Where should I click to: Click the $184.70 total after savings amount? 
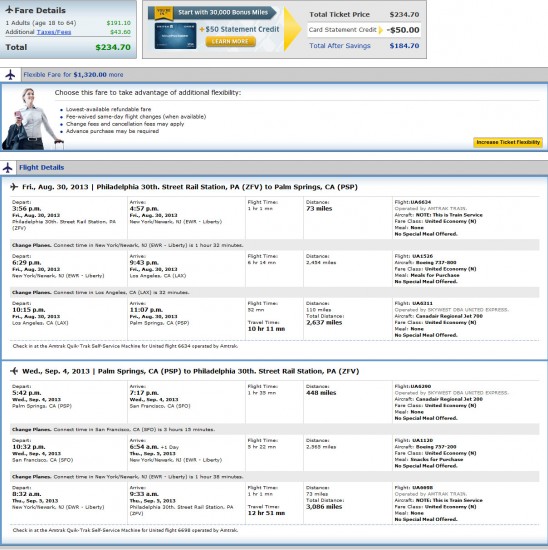(404, 46)
